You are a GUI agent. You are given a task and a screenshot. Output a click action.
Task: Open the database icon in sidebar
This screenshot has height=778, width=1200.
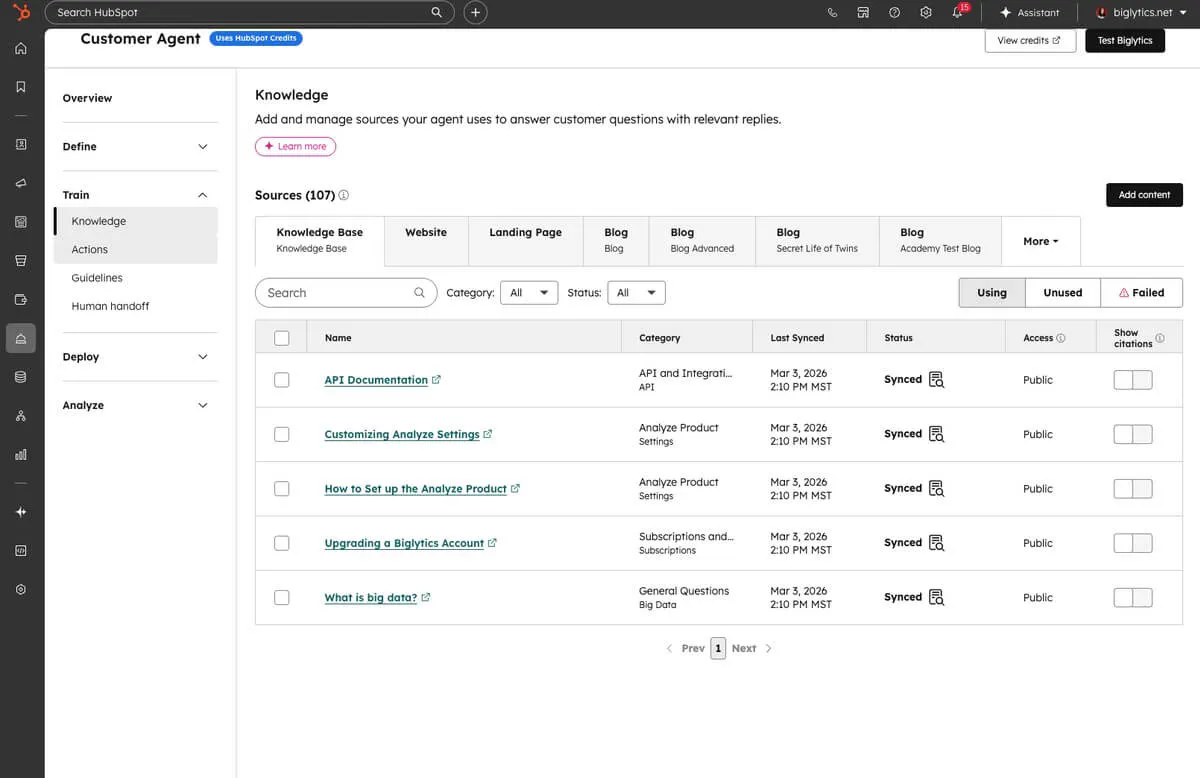[21, 377]
